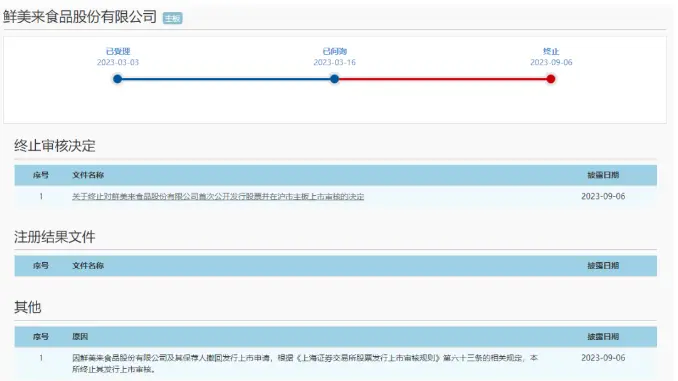The width and height of the screenshot is (678, 381).
Task: Click 序号 header in 注册结果文件 table
Action: (41, 266)
